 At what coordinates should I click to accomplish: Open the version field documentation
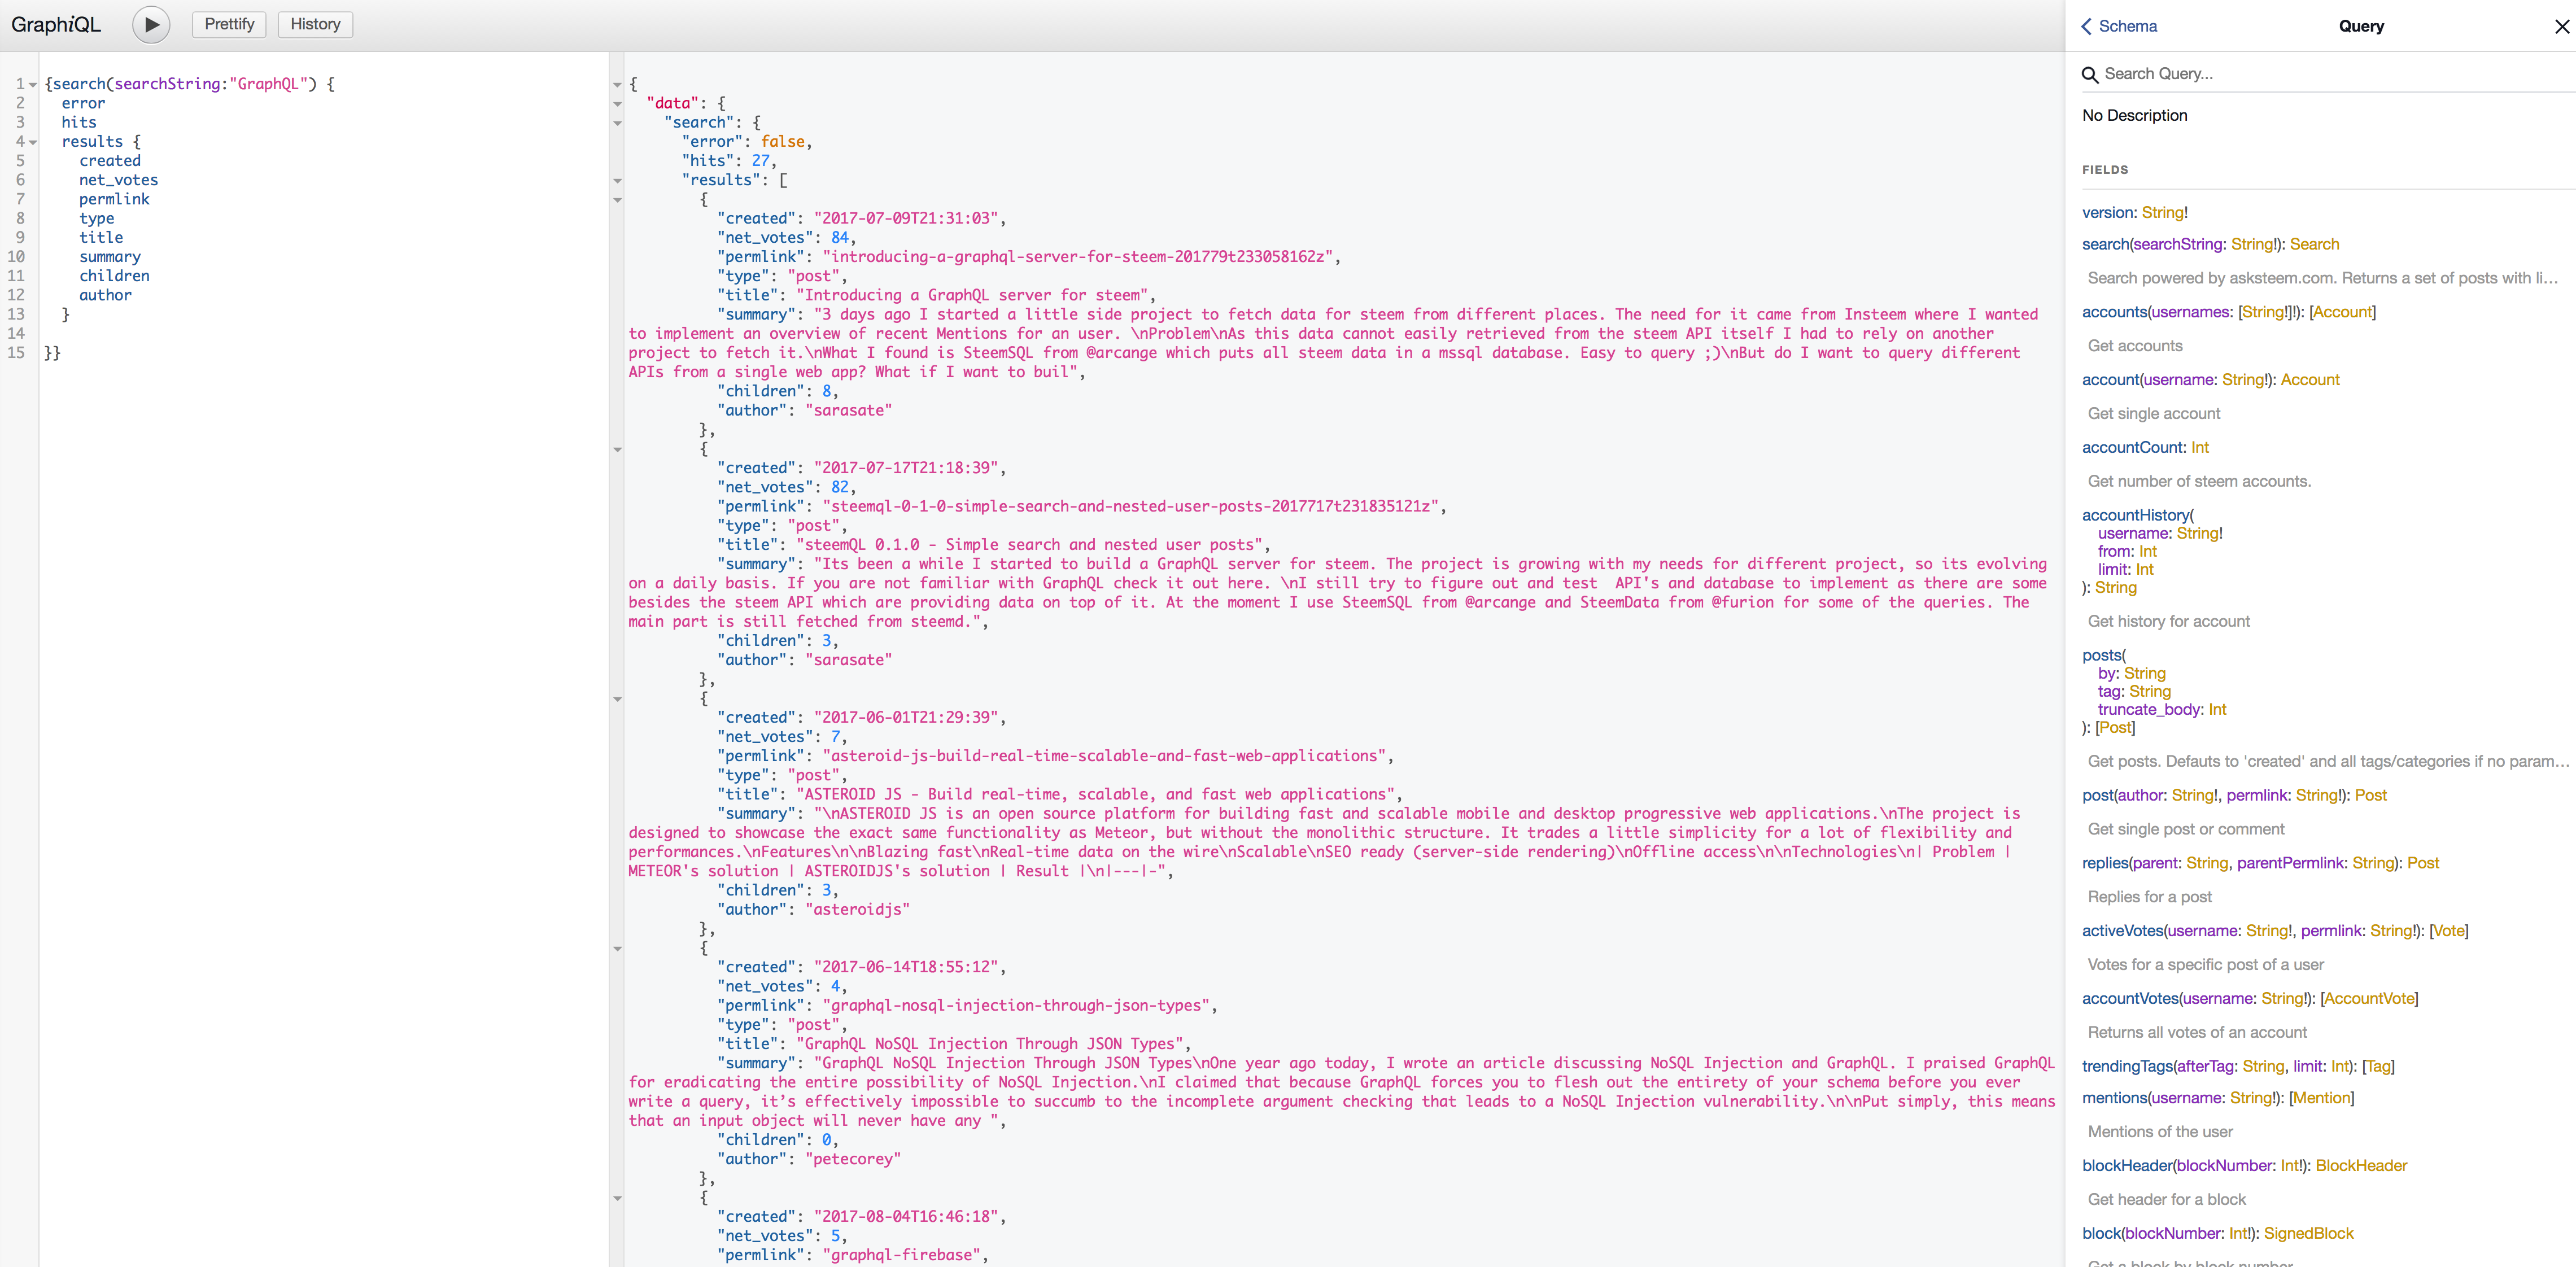point(2107,212)
